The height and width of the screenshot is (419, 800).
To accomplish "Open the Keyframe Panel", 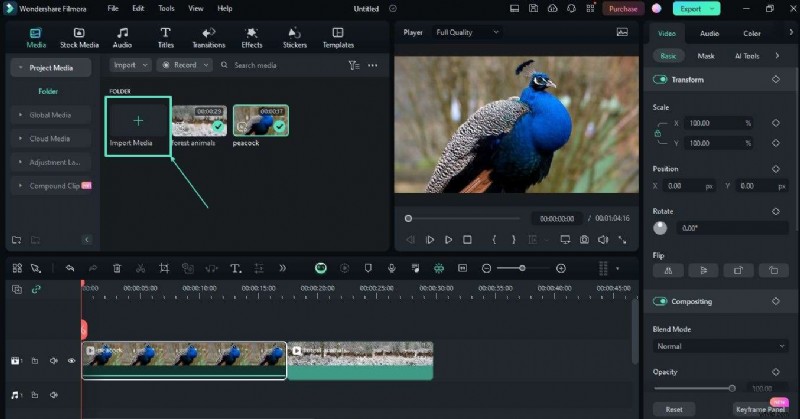I will [x=760, y=409].
